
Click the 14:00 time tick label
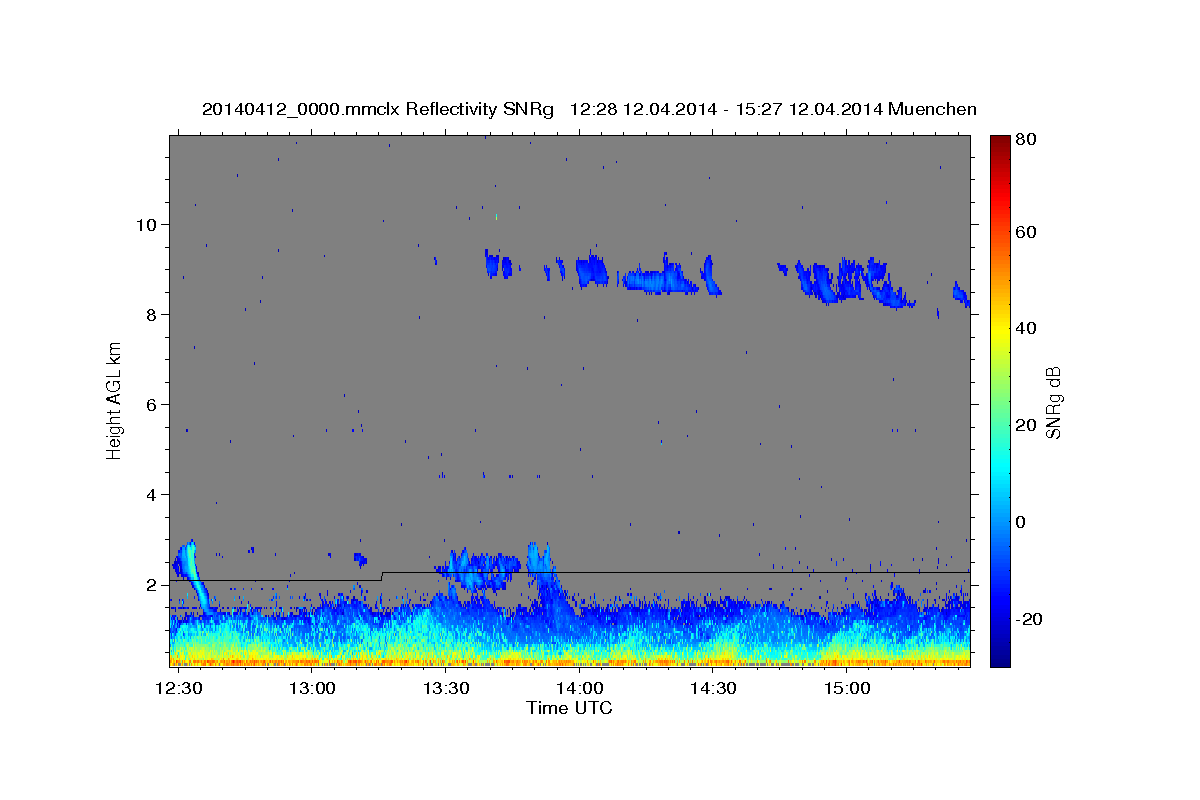[x=579, y=689]
